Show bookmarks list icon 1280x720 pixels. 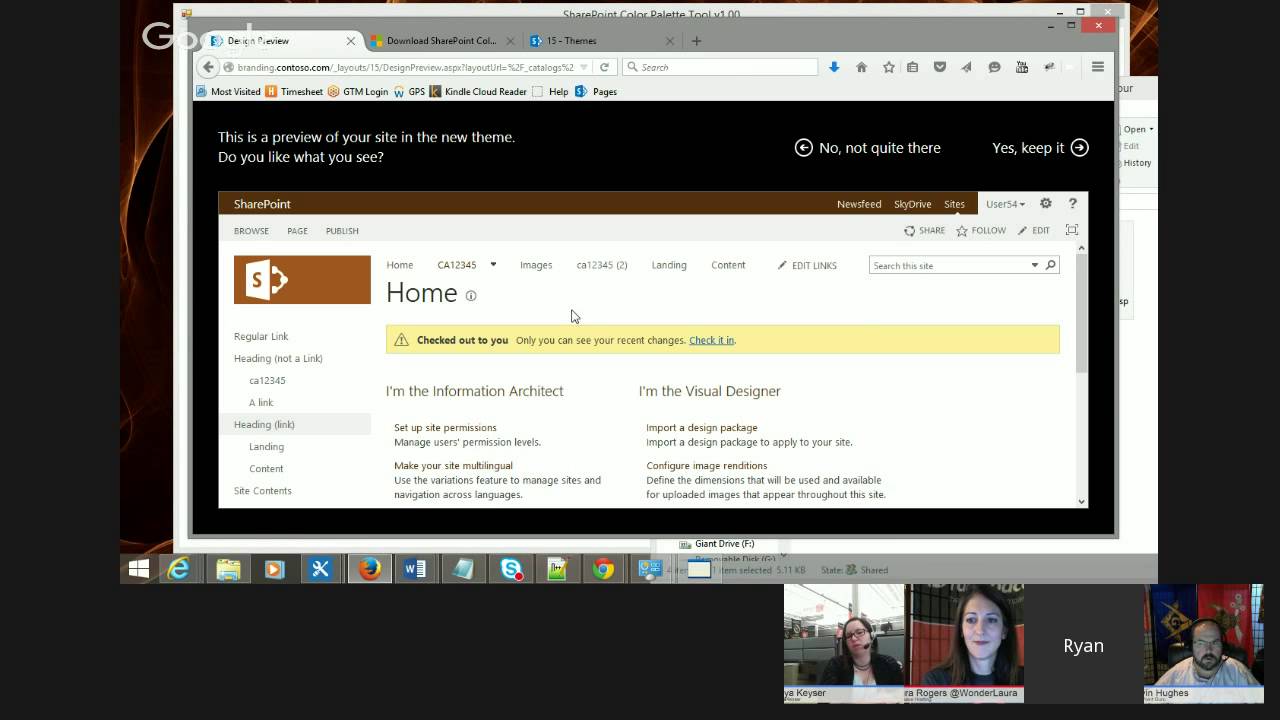tap(912, 67)
